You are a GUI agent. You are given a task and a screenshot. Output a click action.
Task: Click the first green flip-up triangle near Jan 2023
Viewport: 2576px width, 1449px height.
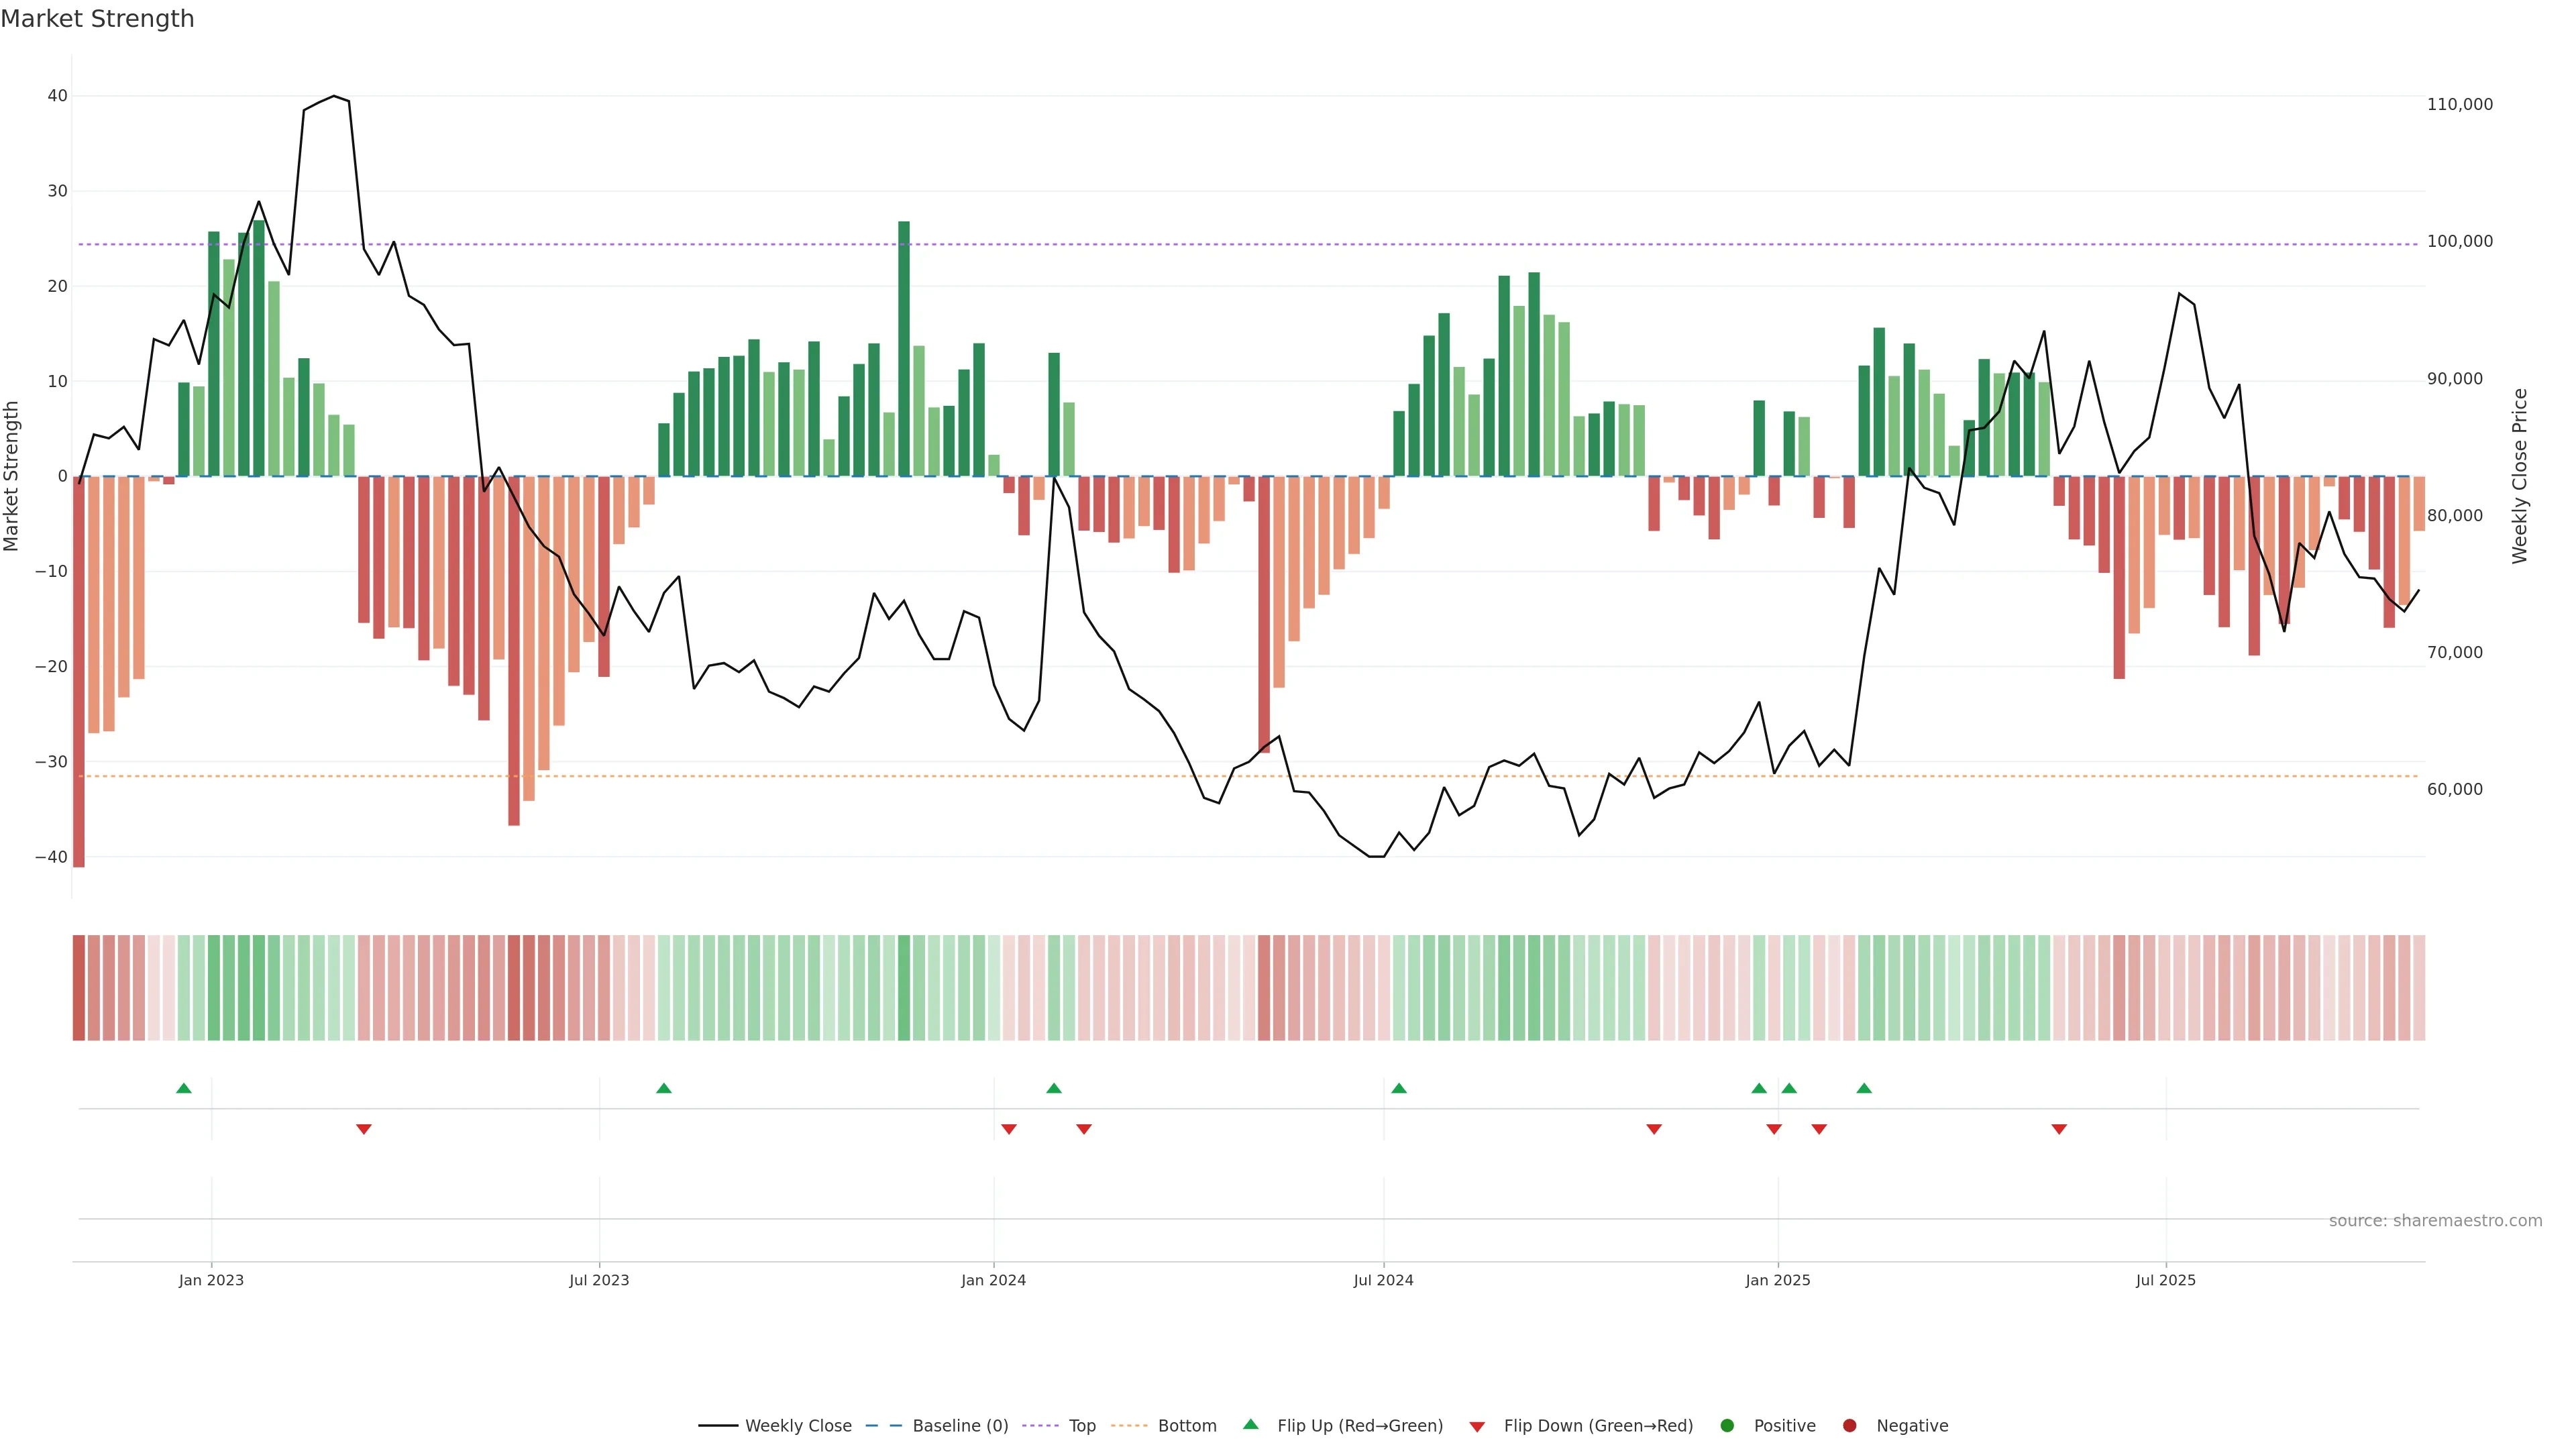(184, 1088)
